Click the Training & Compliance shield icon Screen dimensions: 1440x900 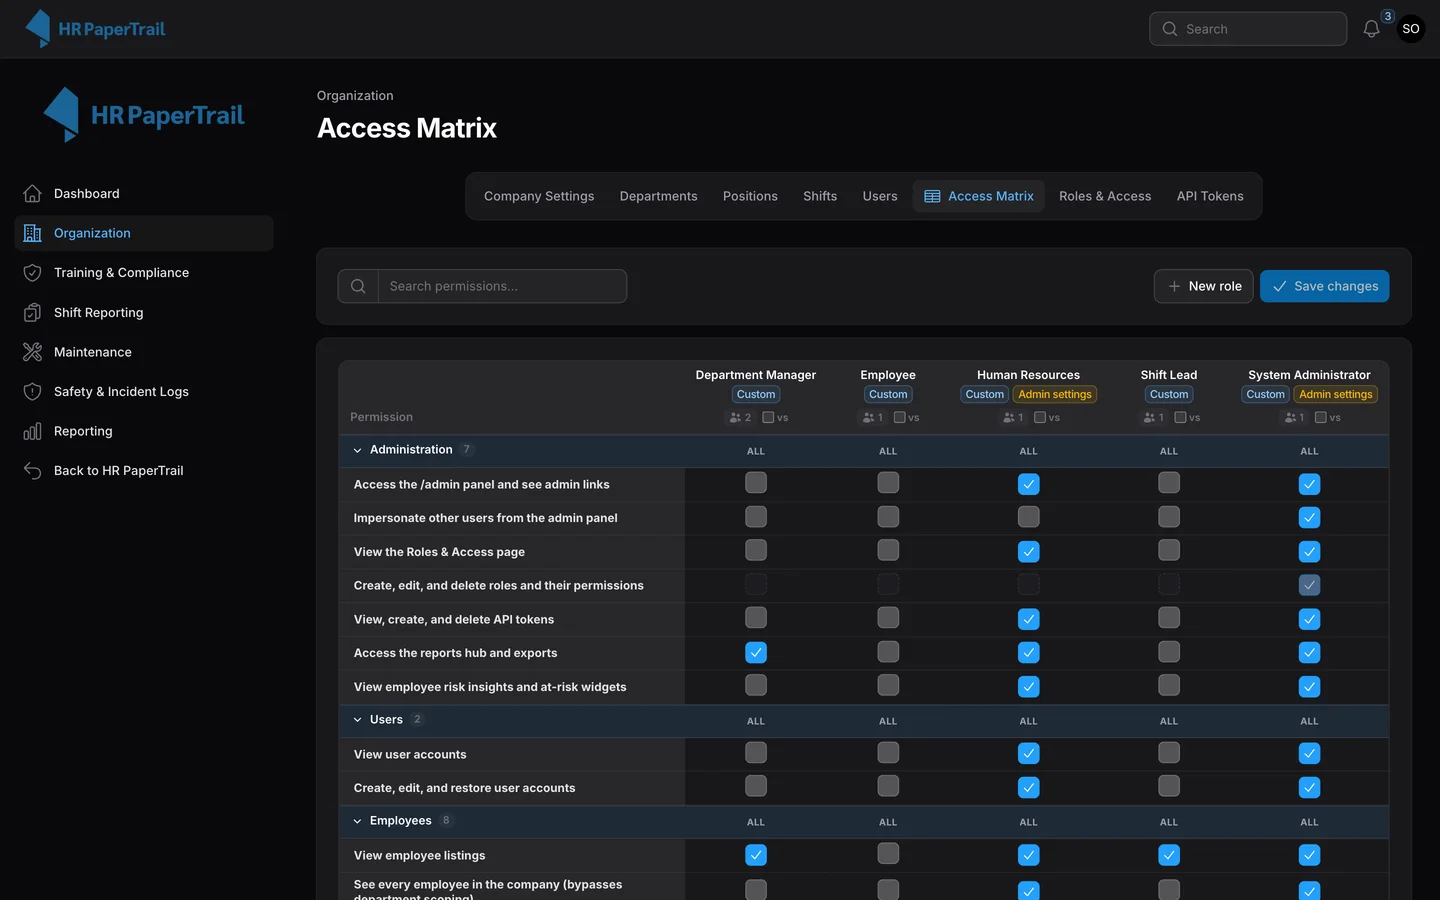pos(33,273)
